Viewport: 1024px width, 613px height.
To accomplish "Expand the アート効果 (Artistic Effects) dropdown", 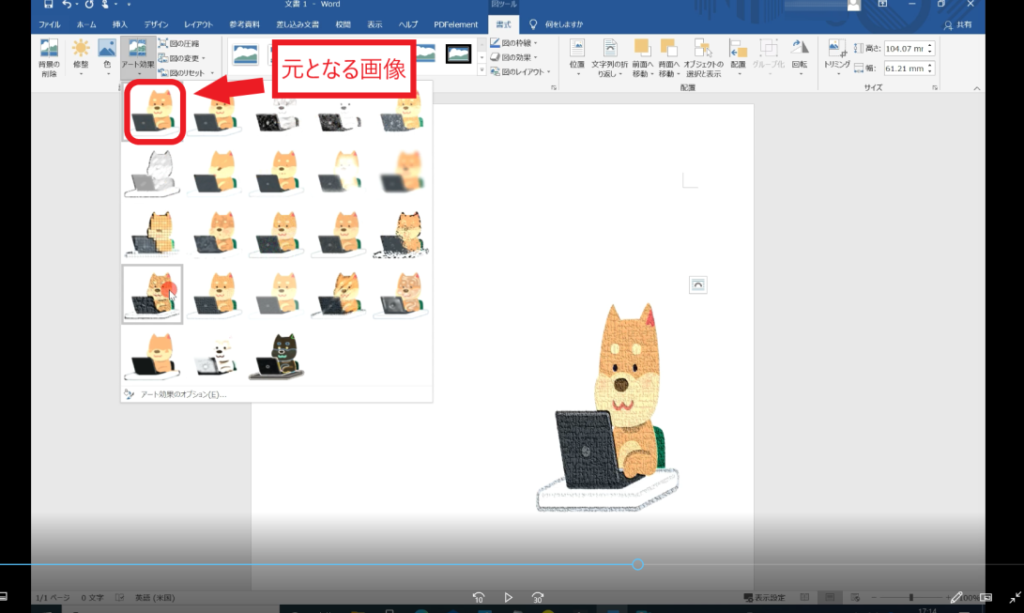I will pos(136,58).
